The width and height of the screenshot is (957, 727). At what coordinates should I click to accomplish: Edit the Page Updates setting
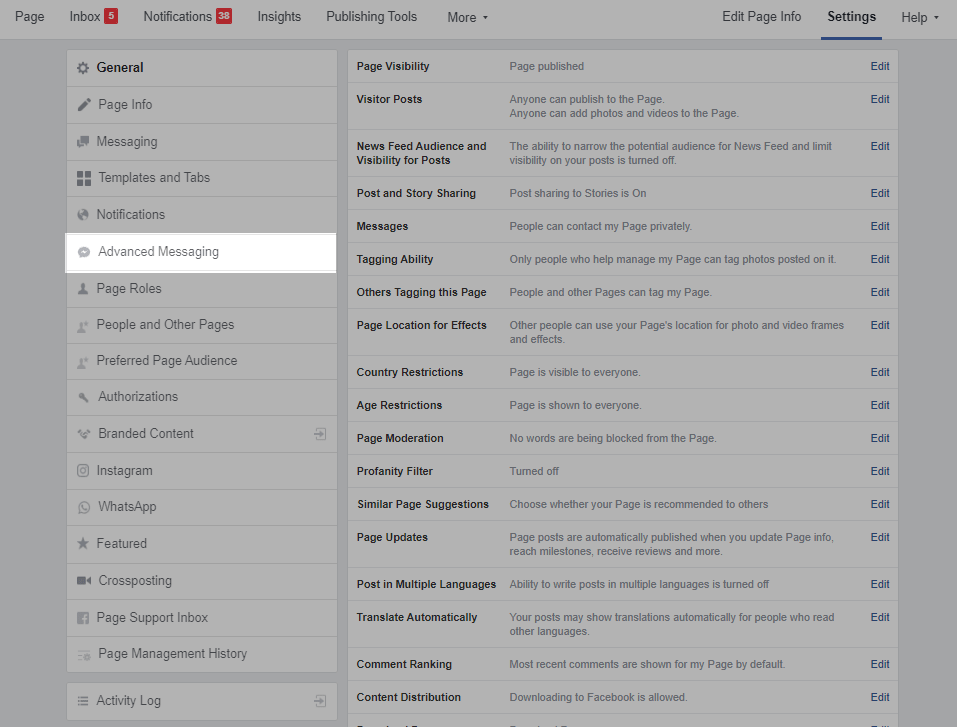click(879, 537)
